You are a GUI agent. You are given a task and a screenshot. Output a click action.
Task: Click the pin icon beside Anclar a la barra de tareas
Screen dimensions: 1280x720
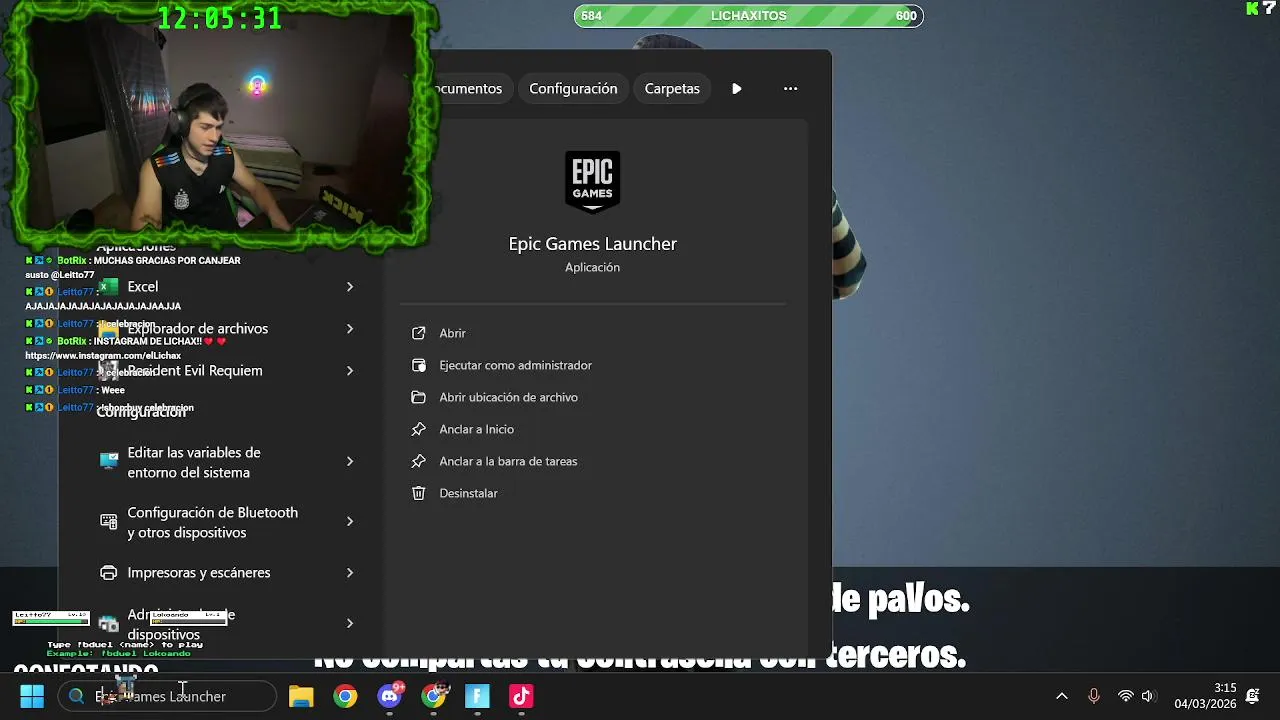coord(419,461)
